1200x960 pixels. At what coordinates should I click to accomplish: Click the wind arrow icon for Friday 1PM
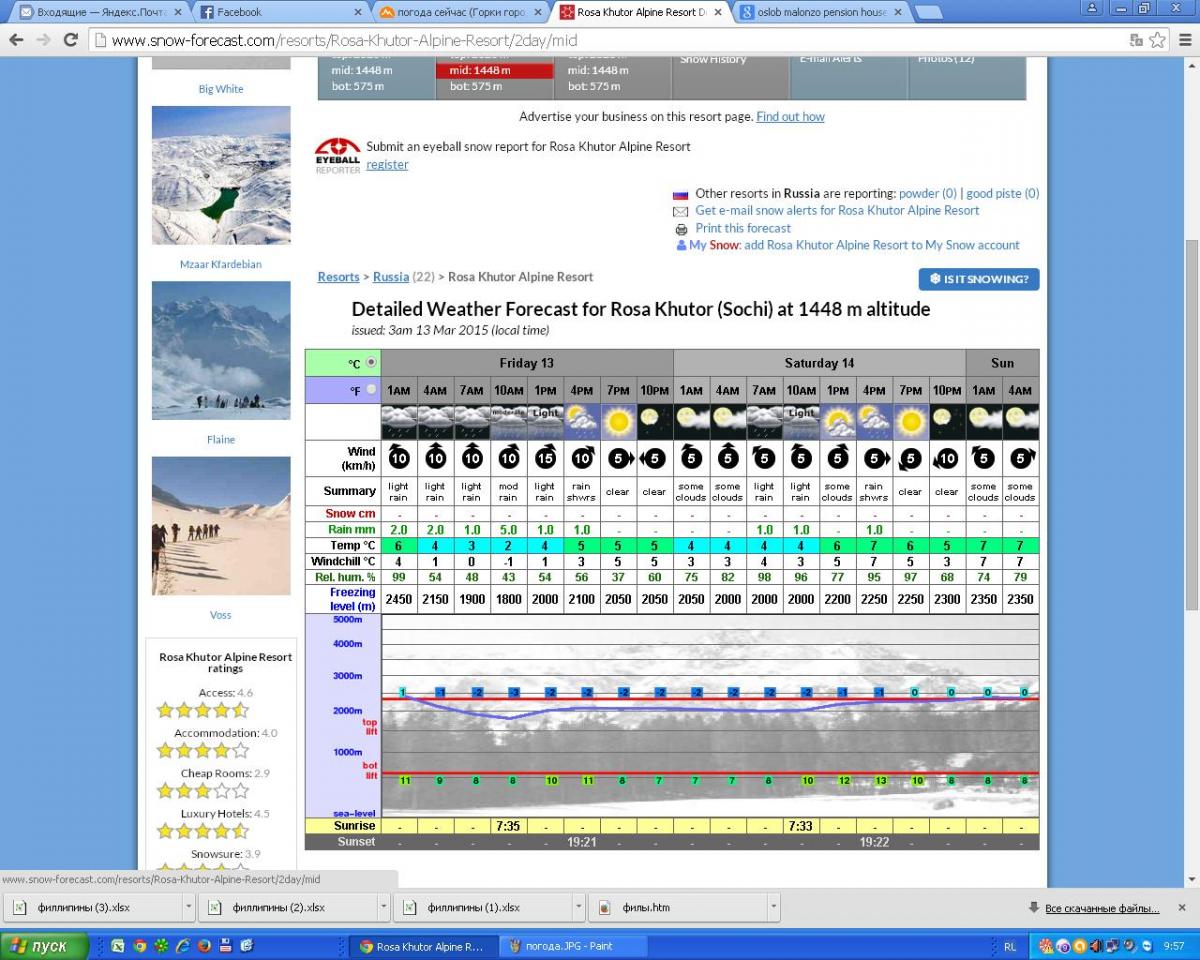point(545,458)
